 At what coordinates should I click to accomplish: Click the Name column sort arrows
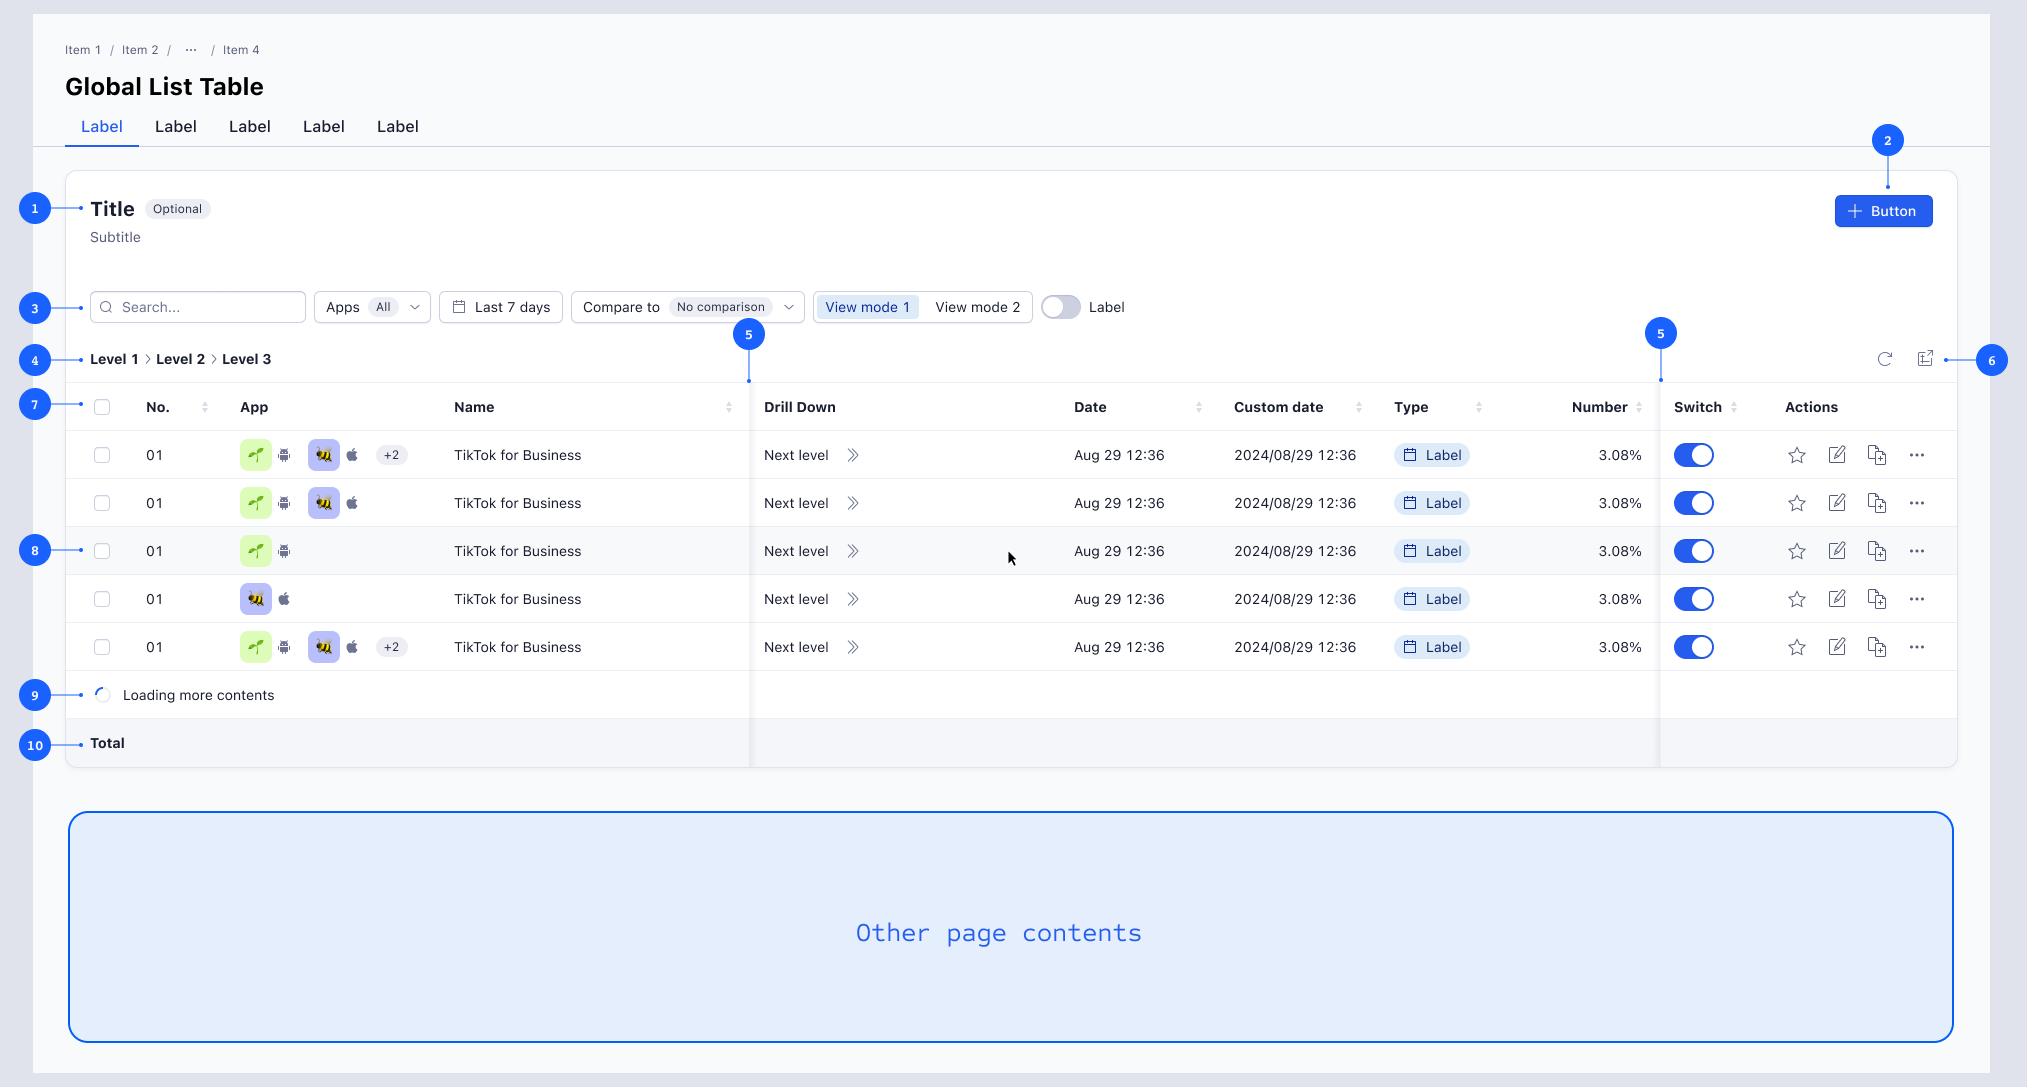click(x=729, y=407)
